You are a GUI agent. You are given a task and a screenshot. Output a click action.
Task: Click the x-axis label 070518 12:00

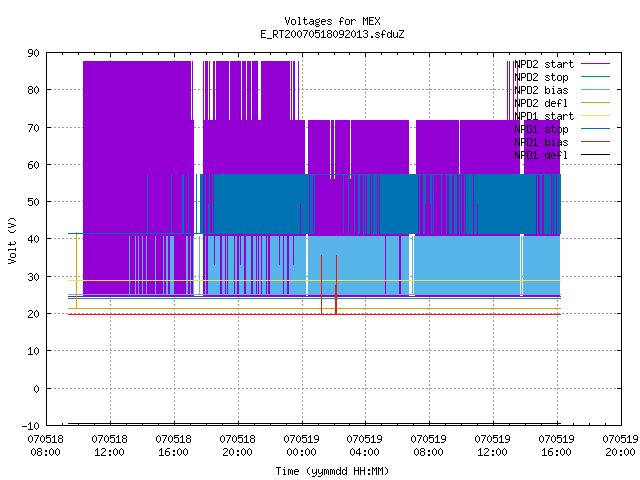[110, 446]
